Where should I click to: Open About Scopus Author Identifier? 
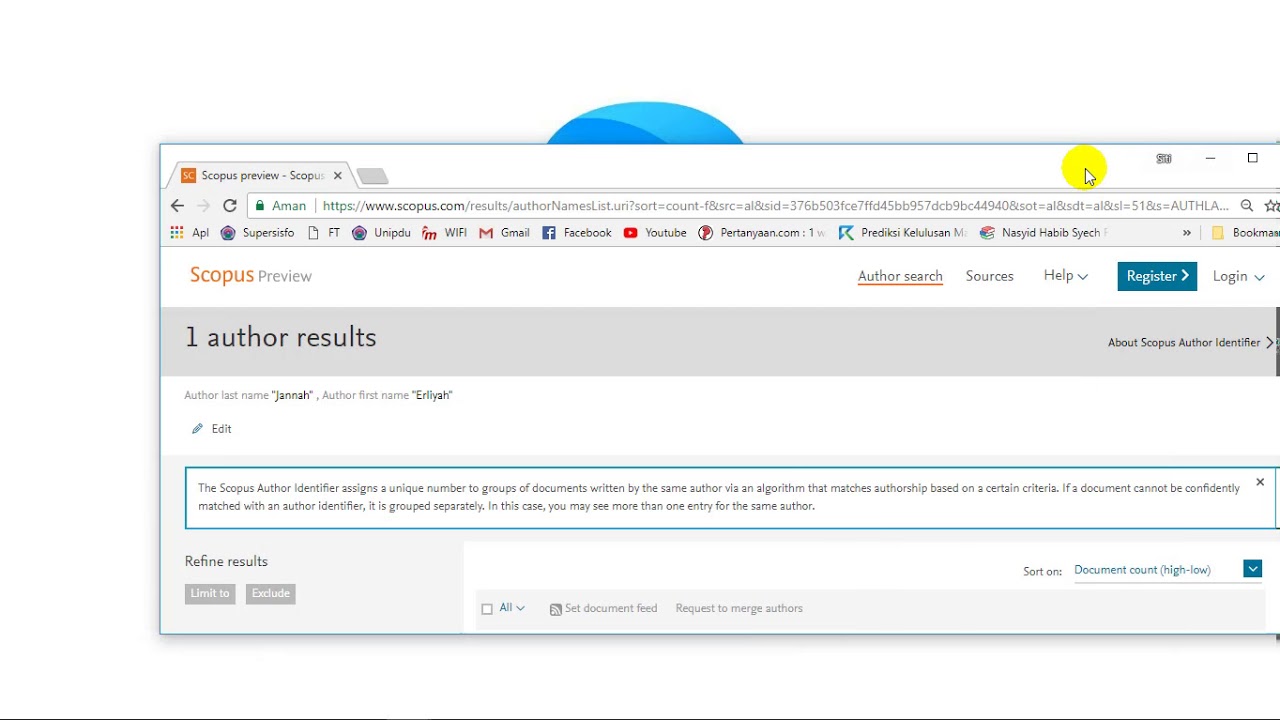[1191, 342]
